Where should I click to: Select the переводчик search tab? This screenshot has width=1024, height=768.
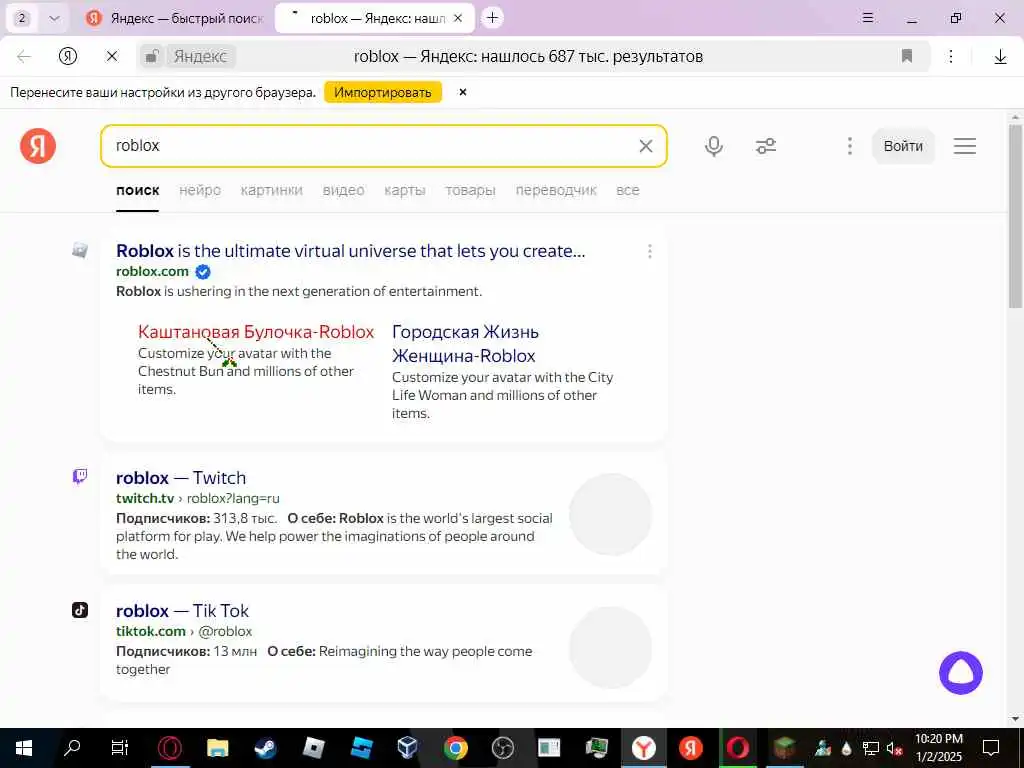(556, 190)
